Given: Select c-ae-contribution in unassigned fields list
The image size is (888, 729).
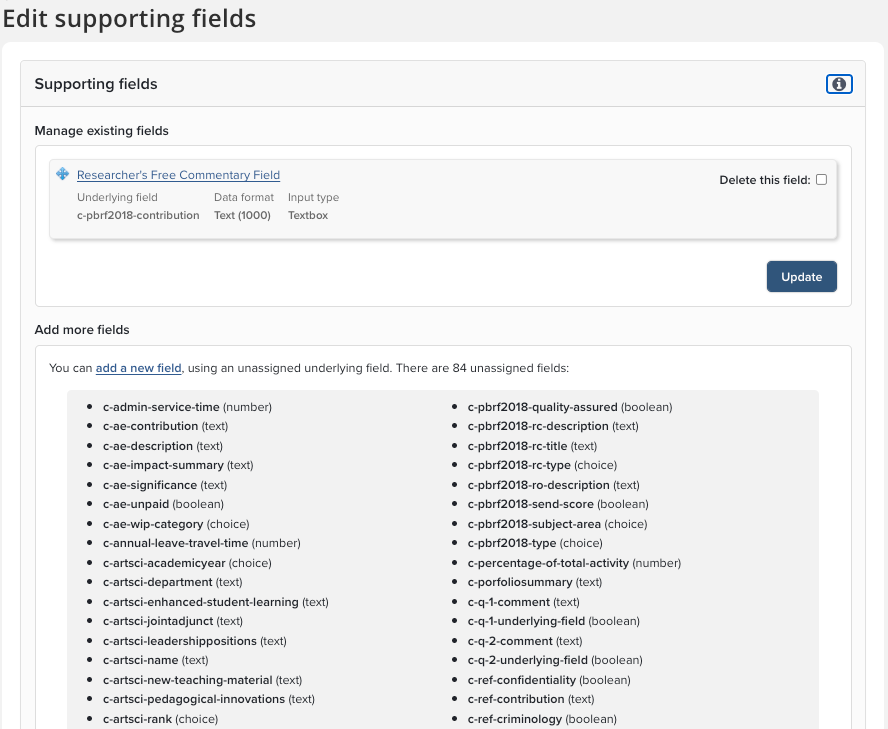Looking at the screenshot, I should pyautogui.click(x=148, y=426).
